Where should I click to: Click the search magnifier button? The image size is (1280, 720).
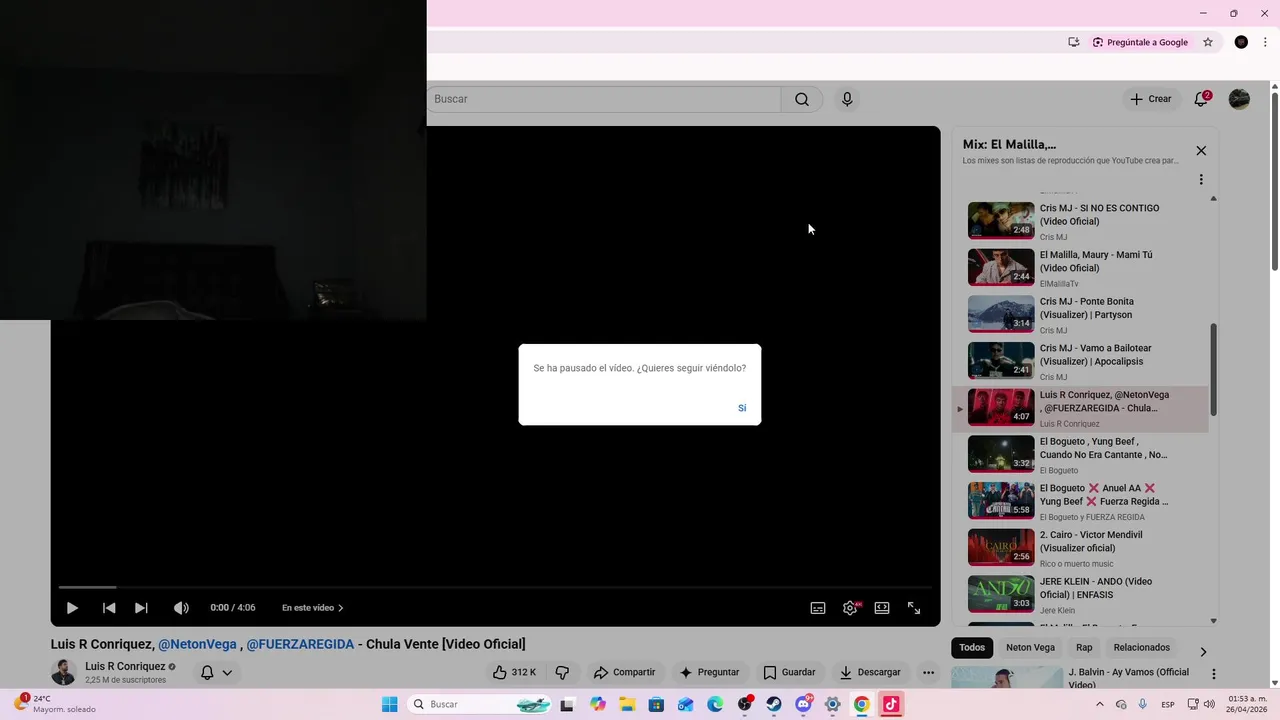click(802, 99)
